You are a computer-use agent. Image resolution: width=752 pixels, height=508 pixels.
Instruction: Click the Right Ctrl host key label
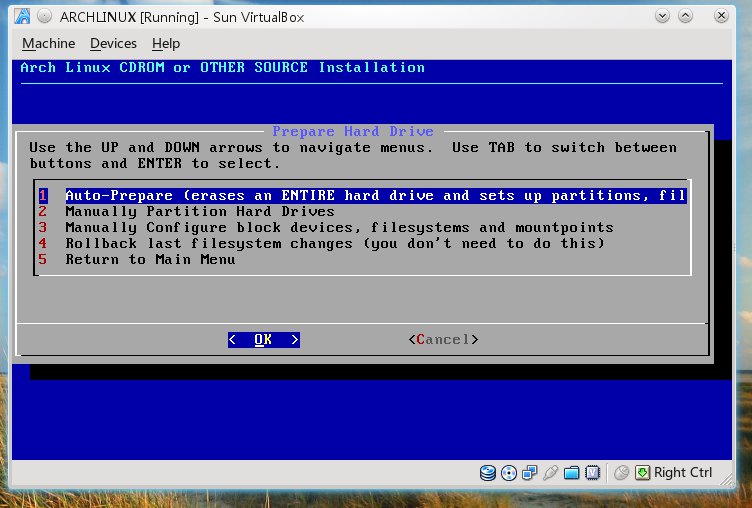click(x=683, y=473)
